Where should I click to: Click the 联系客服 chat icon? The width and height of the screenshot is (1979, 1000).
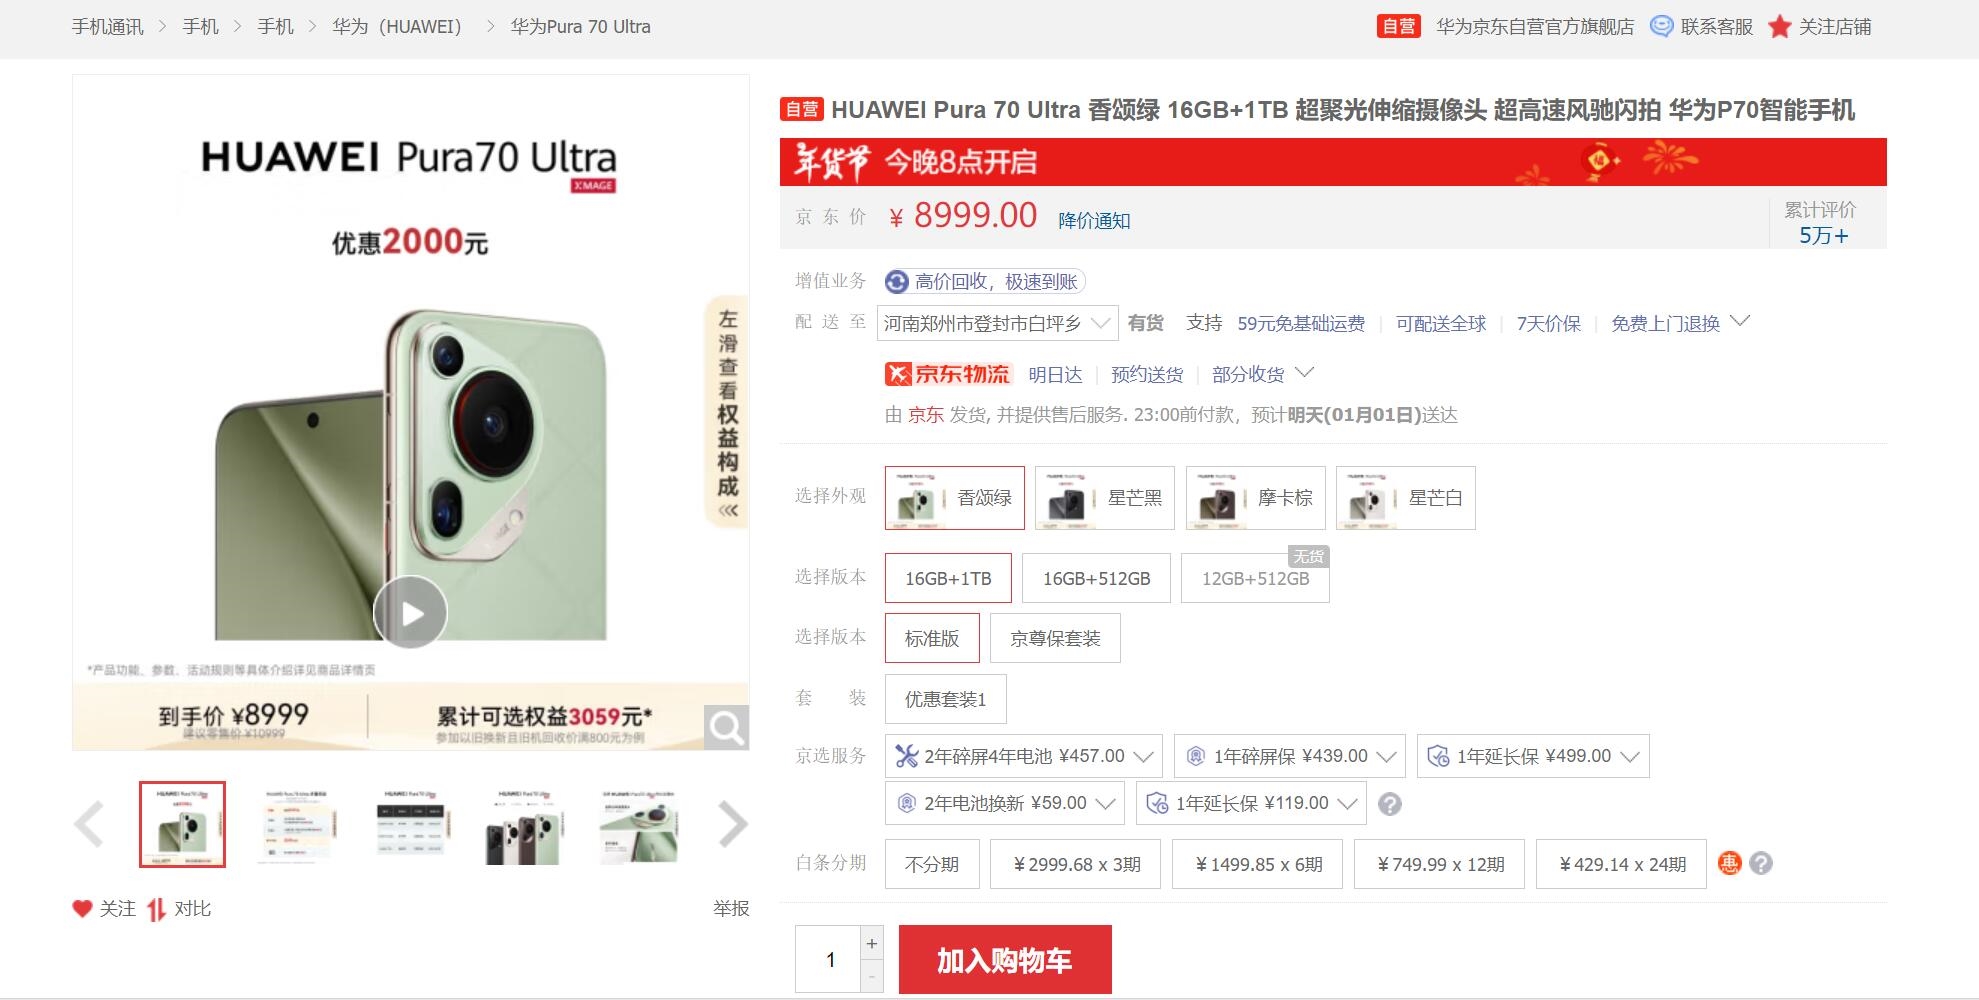pyautogui.click(x=1661, y=27)
